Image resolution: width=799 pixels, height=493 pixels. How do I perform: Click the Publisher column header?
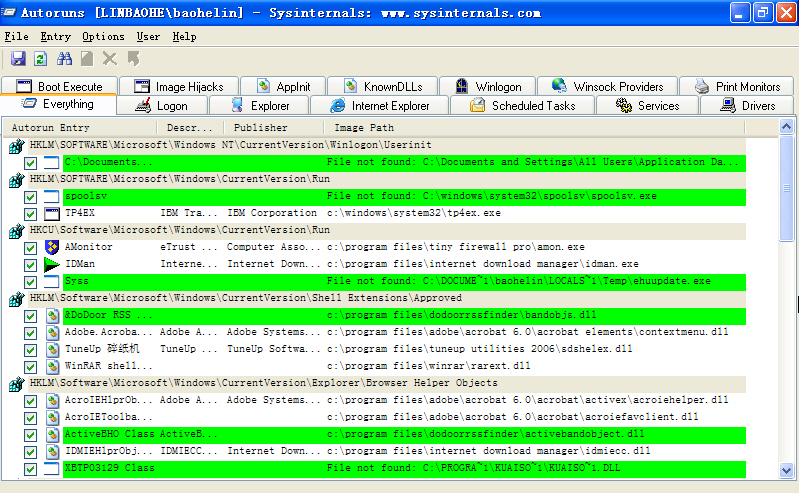click(x=273, y=127)
